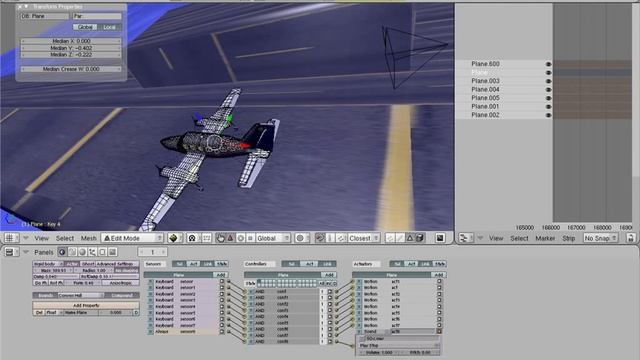Toggle the Actor button in physics panel

[71, 264]
